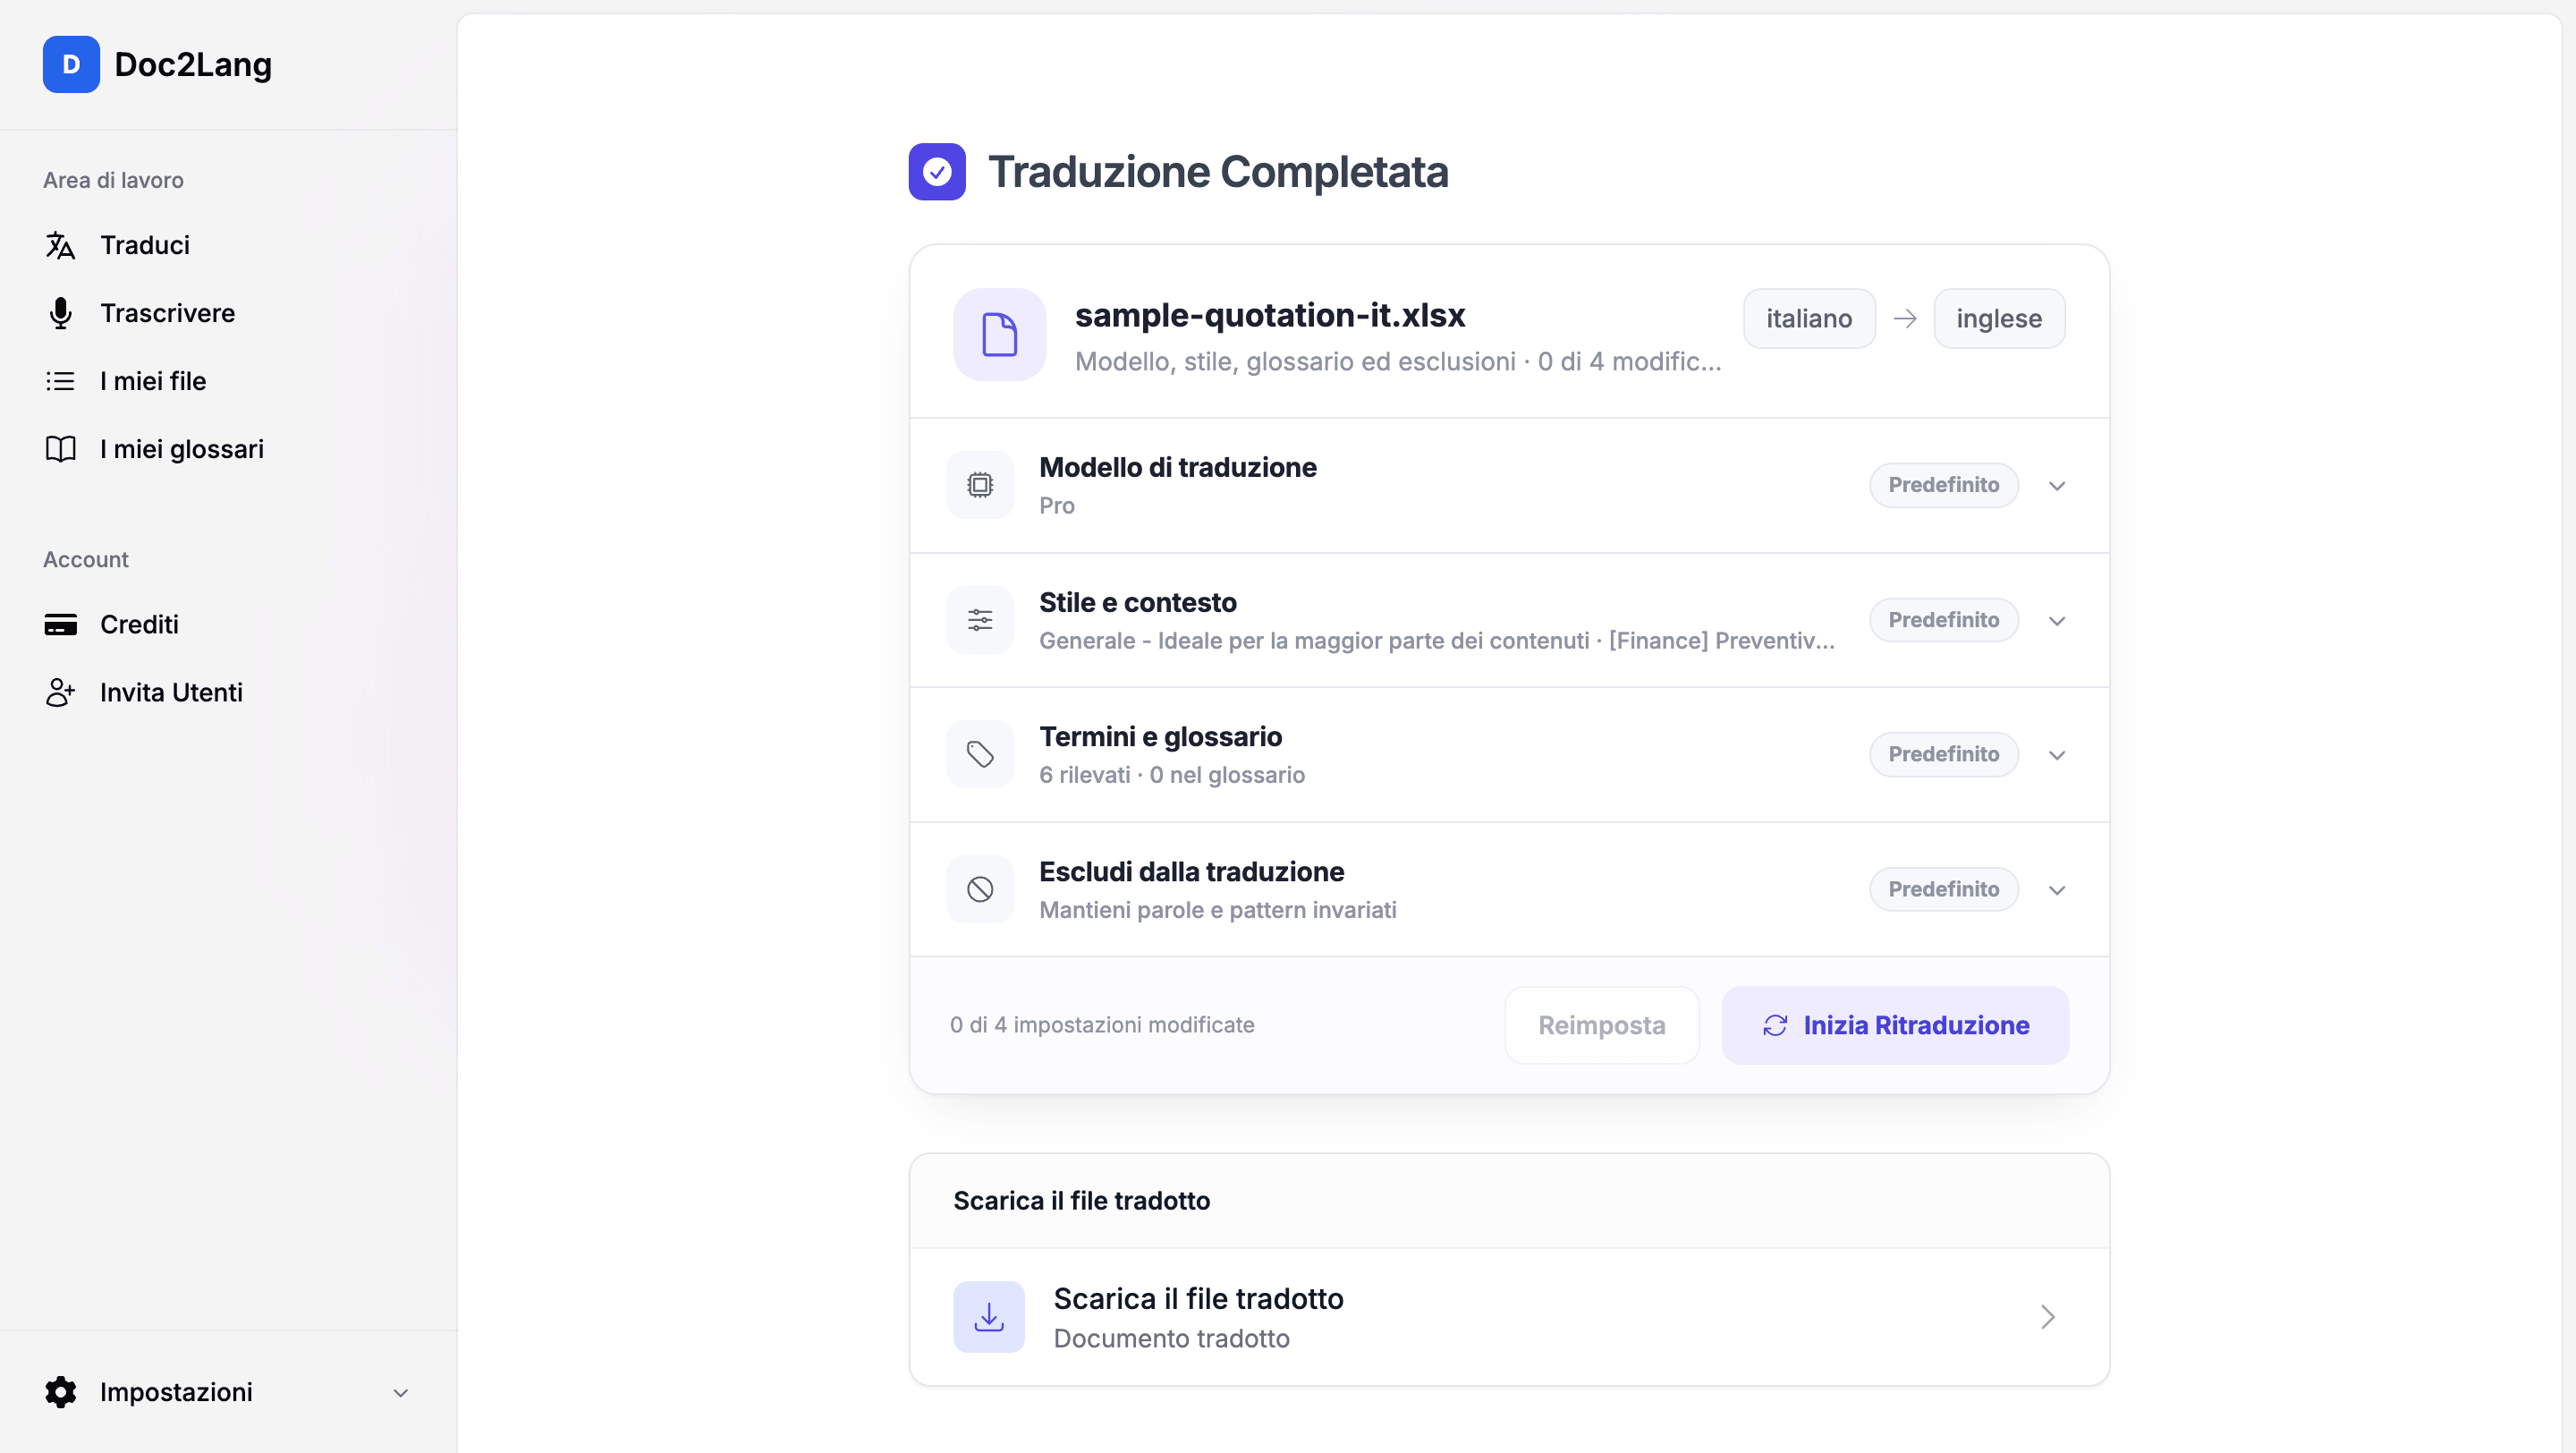Click the microphone icon for Trascrivere
2576x1453 pixels.
(x=60, y=313)
